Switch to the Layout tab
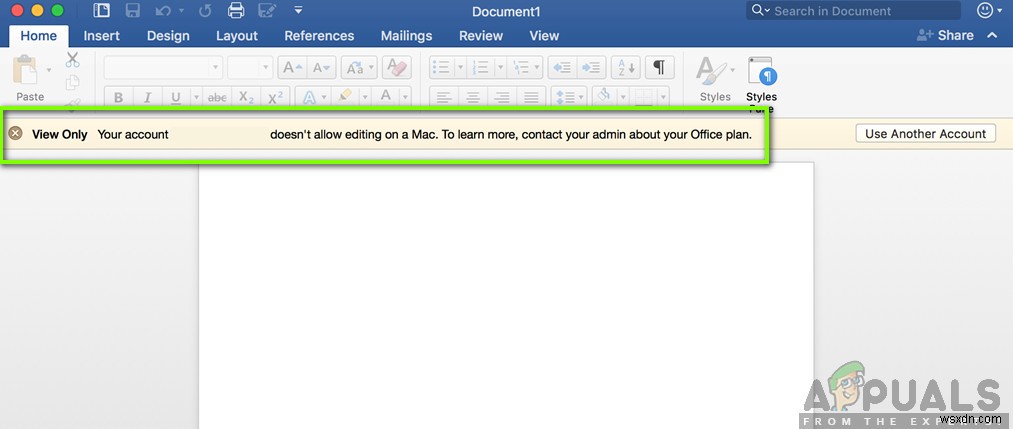Image resolution: width=1013 pixels, height=429 pixels. tap(237, 36)
